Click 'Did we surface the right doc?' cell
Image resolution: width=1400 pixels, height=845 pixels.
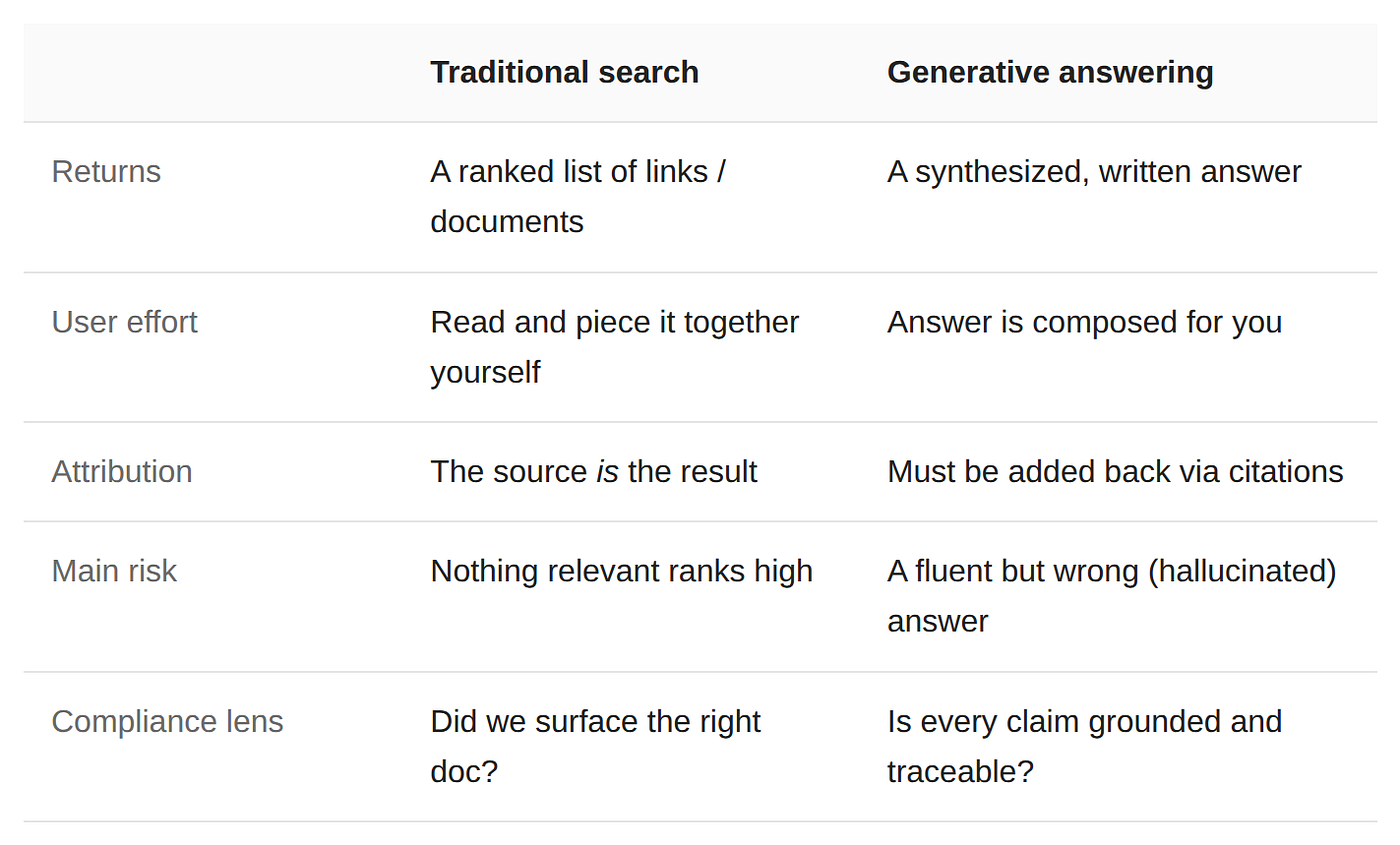595,746
